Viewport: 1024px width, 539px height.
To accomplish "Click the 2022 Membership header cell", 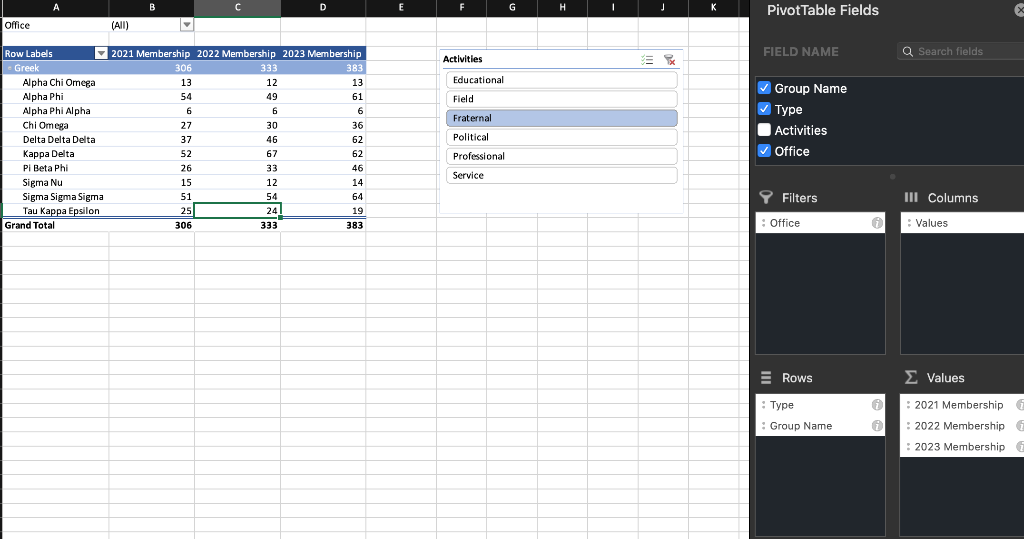I will (x=238, y=54).
